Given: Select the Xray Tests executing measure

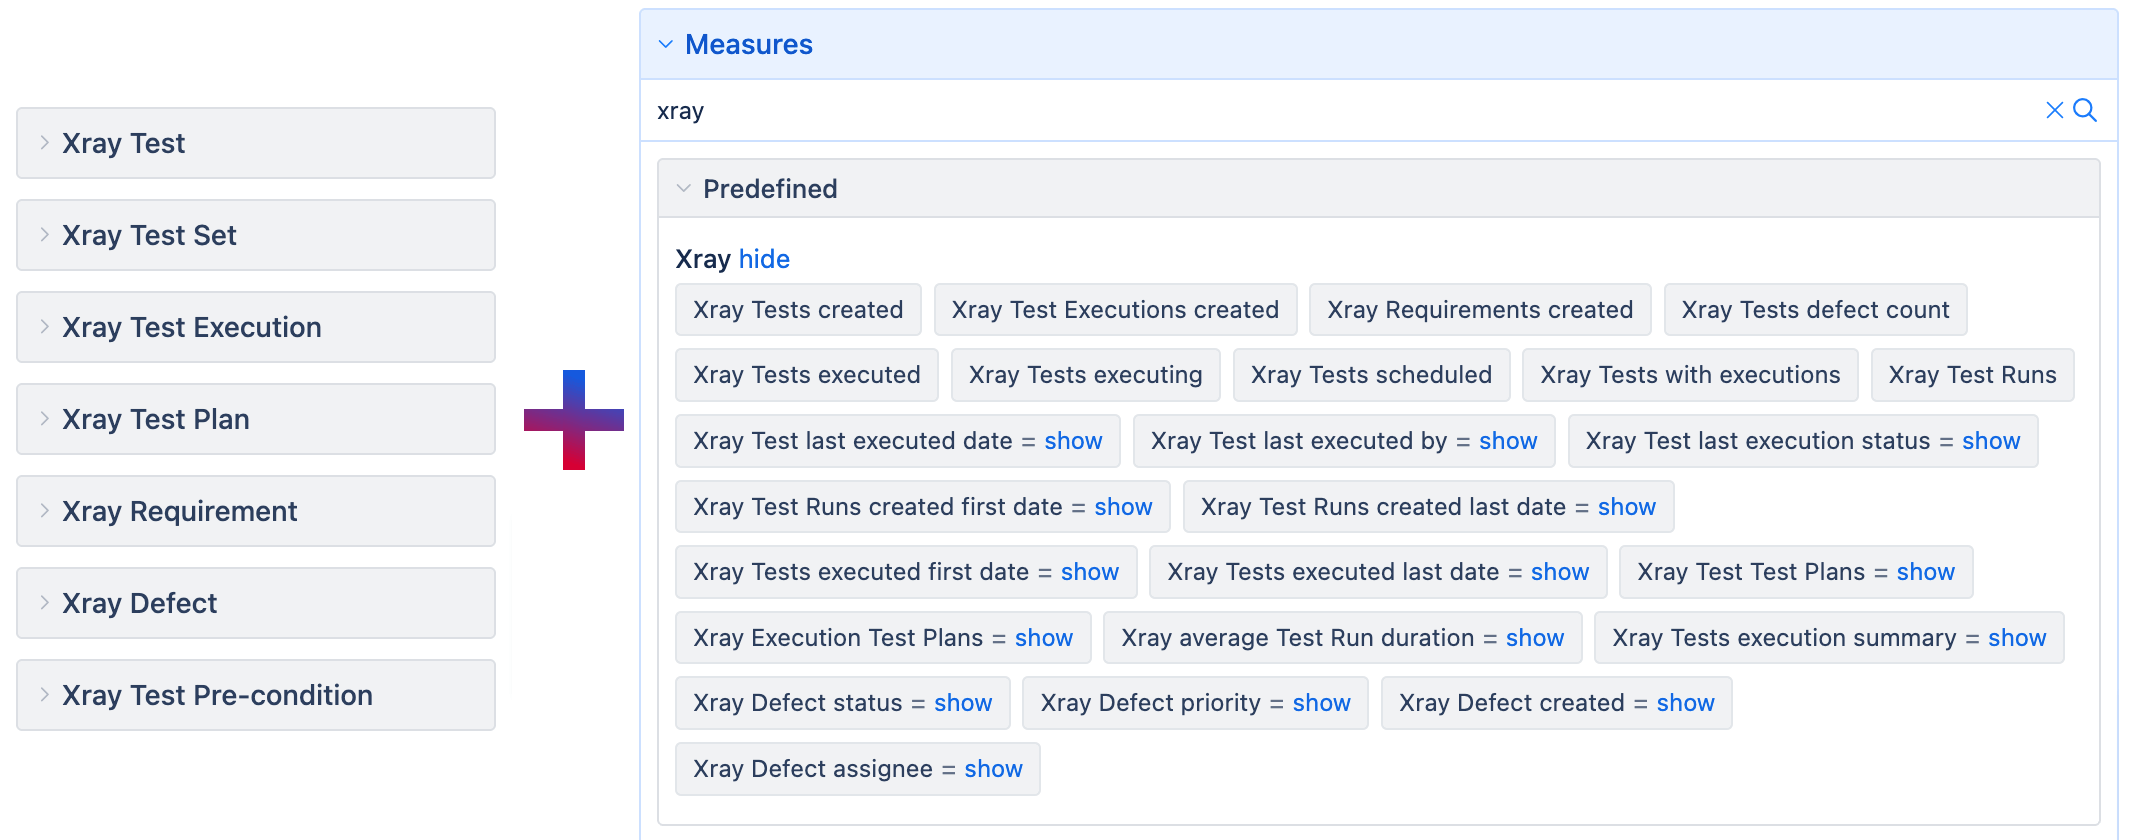Looking at the screenshot, I should point(1085,375).
